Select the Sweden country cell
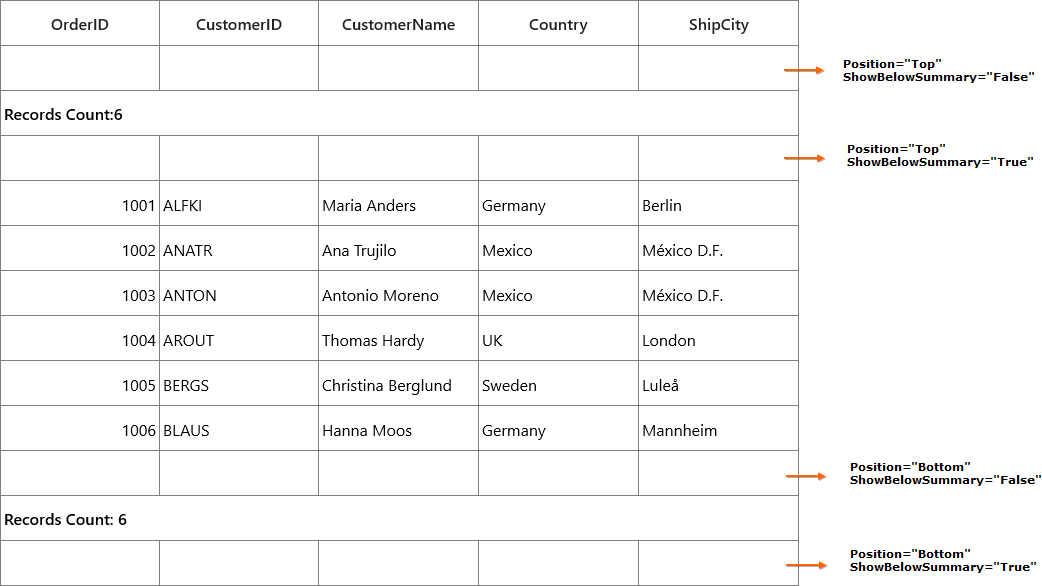Viewport: 1042px width, 586px height. click(x=558, y=383)
